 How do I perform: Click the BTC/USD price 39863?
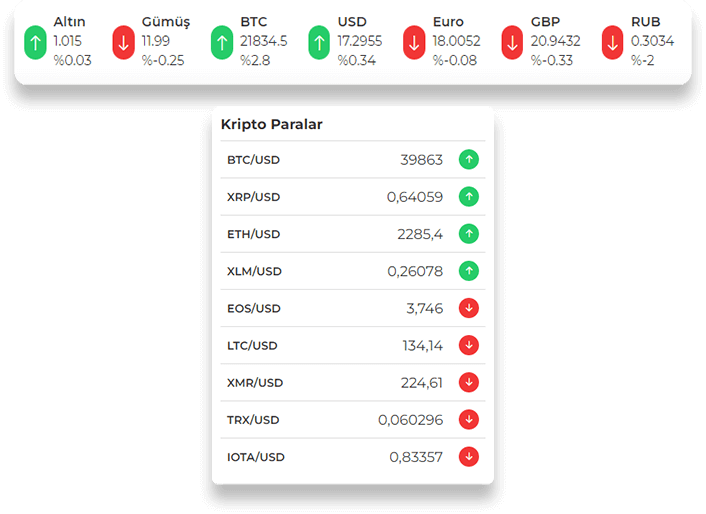pos(421,160)
